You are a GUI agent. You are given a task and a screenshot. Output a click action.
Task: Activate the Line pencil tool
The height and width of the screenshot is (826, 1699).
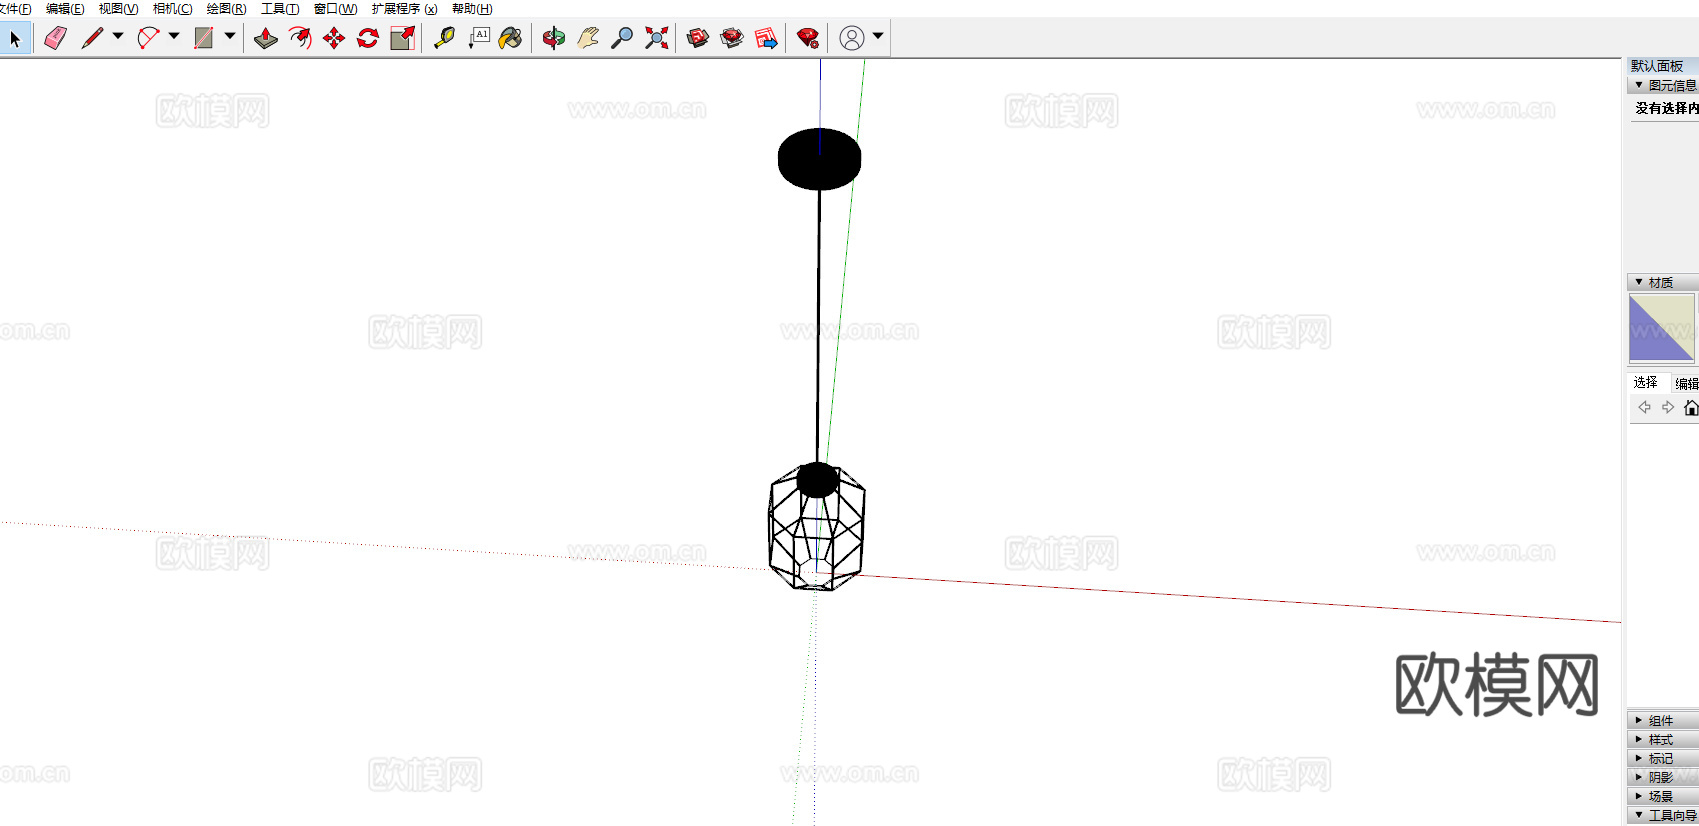(x=92, y=38)
